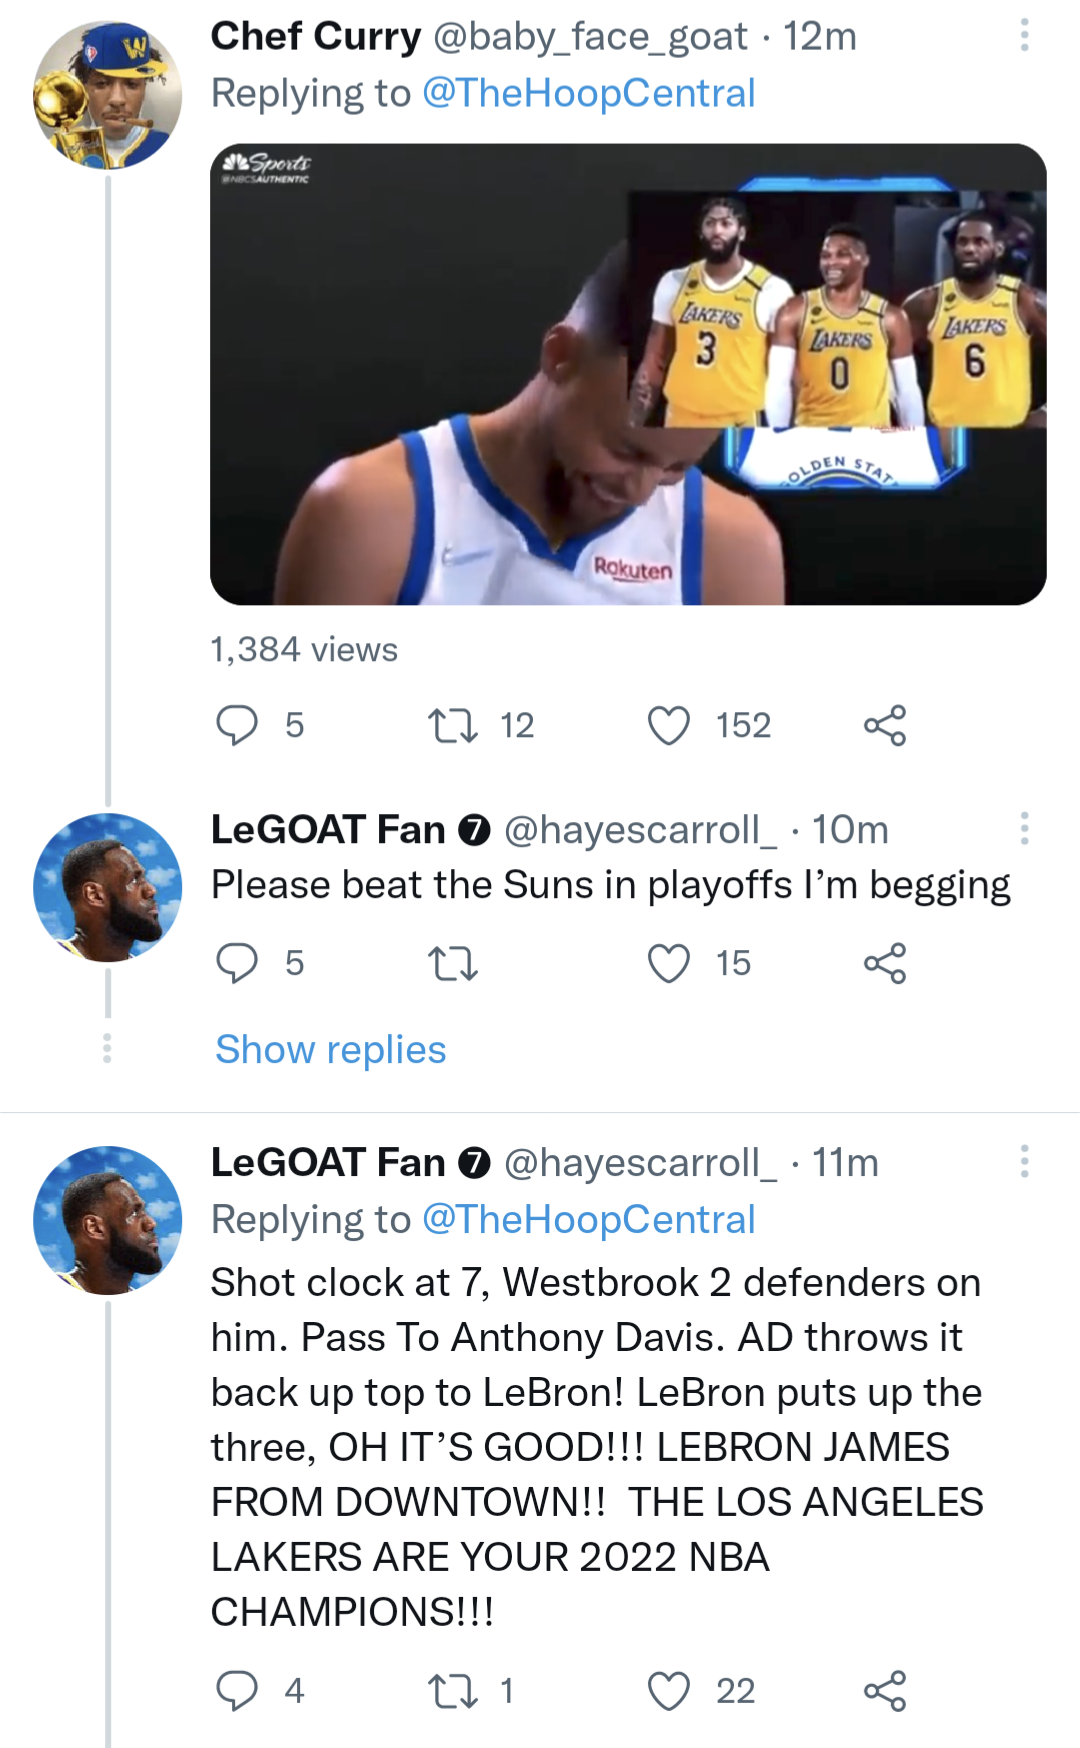This screenshot has height=1748, width=1080.
Task: Click Show replies under the Suns tweet
Action: click(x=328, y=1049)
